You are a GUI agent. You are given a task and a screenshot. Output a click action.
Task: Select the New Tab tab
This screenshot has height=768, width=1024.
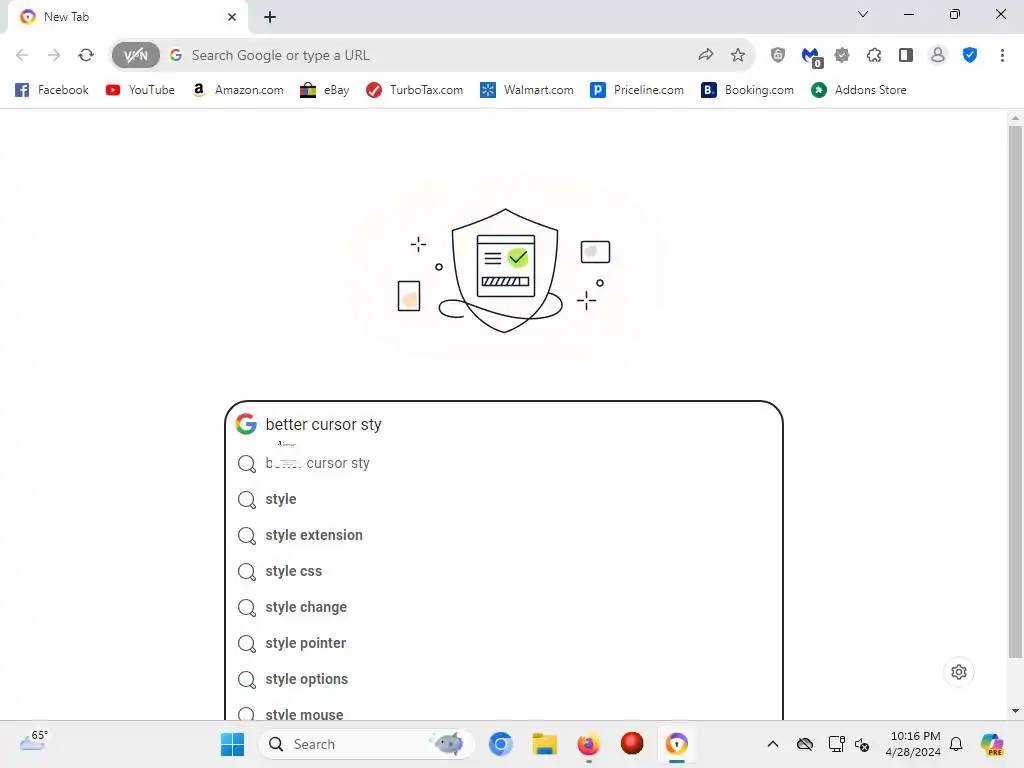128,17
